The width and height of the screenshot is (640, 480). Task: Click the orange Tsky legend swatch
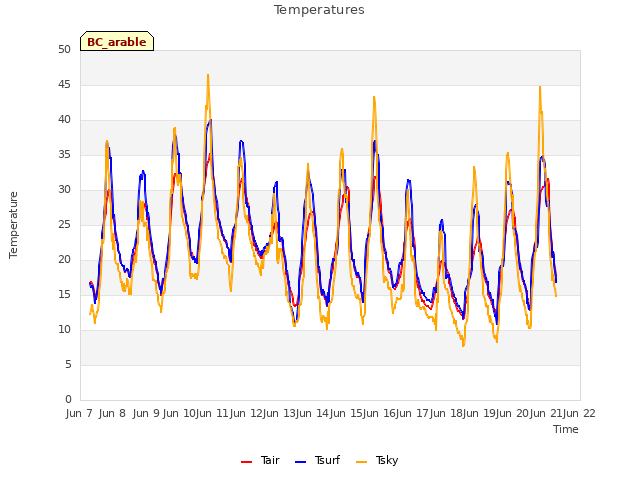361,462
